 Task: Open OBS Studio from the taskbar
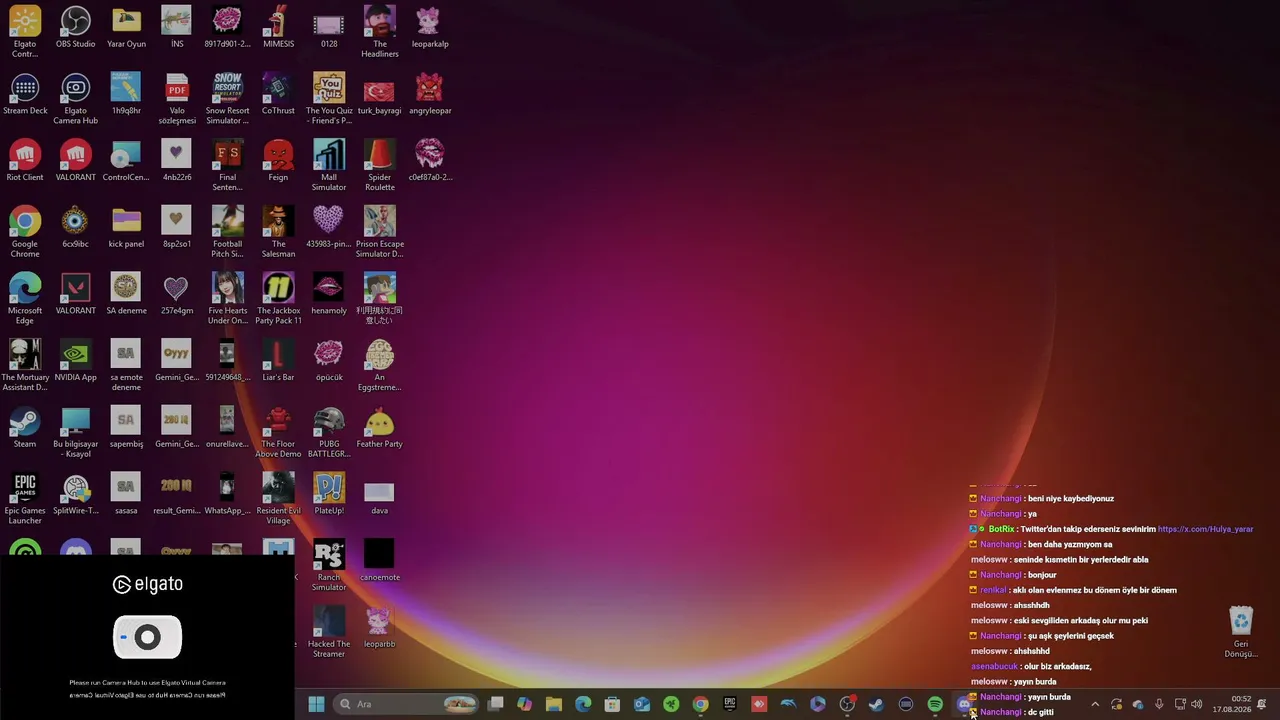pos(847,704)
